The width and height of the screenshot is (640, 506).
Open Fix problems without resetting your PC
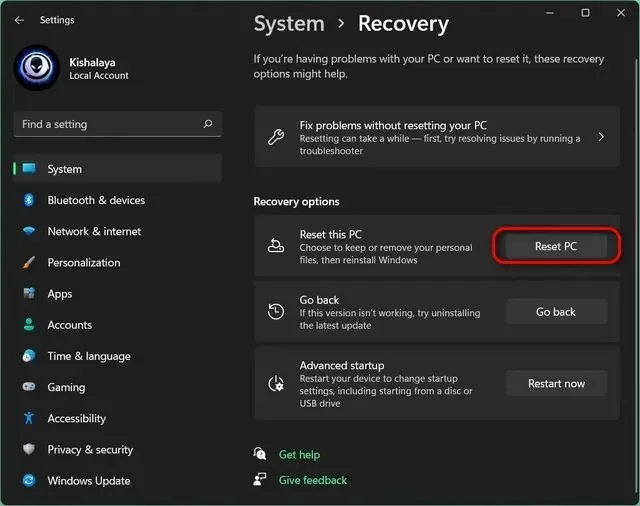tap(437, 137)
